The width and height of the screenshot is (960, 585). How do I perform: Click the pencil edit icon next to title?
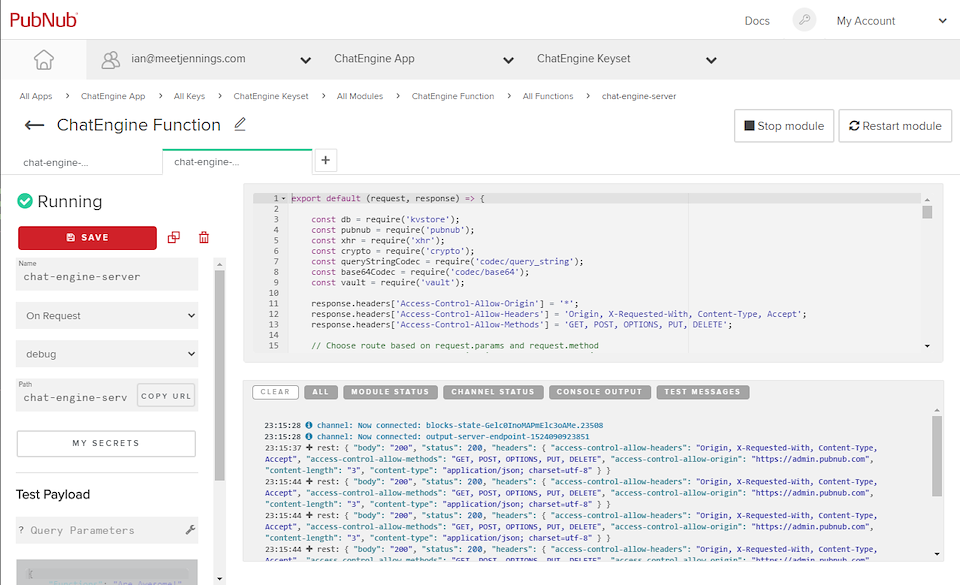click(239, 125)
